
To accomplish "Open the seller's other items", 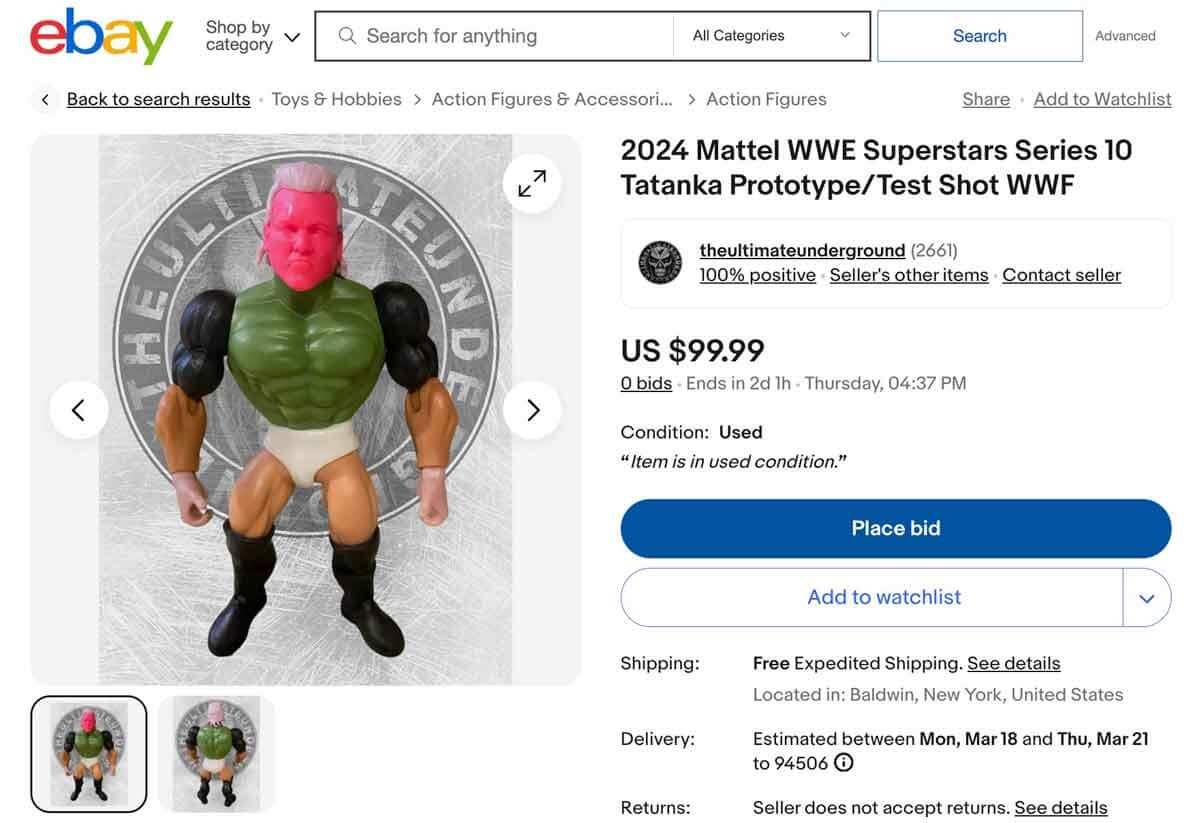I will 908,274.
